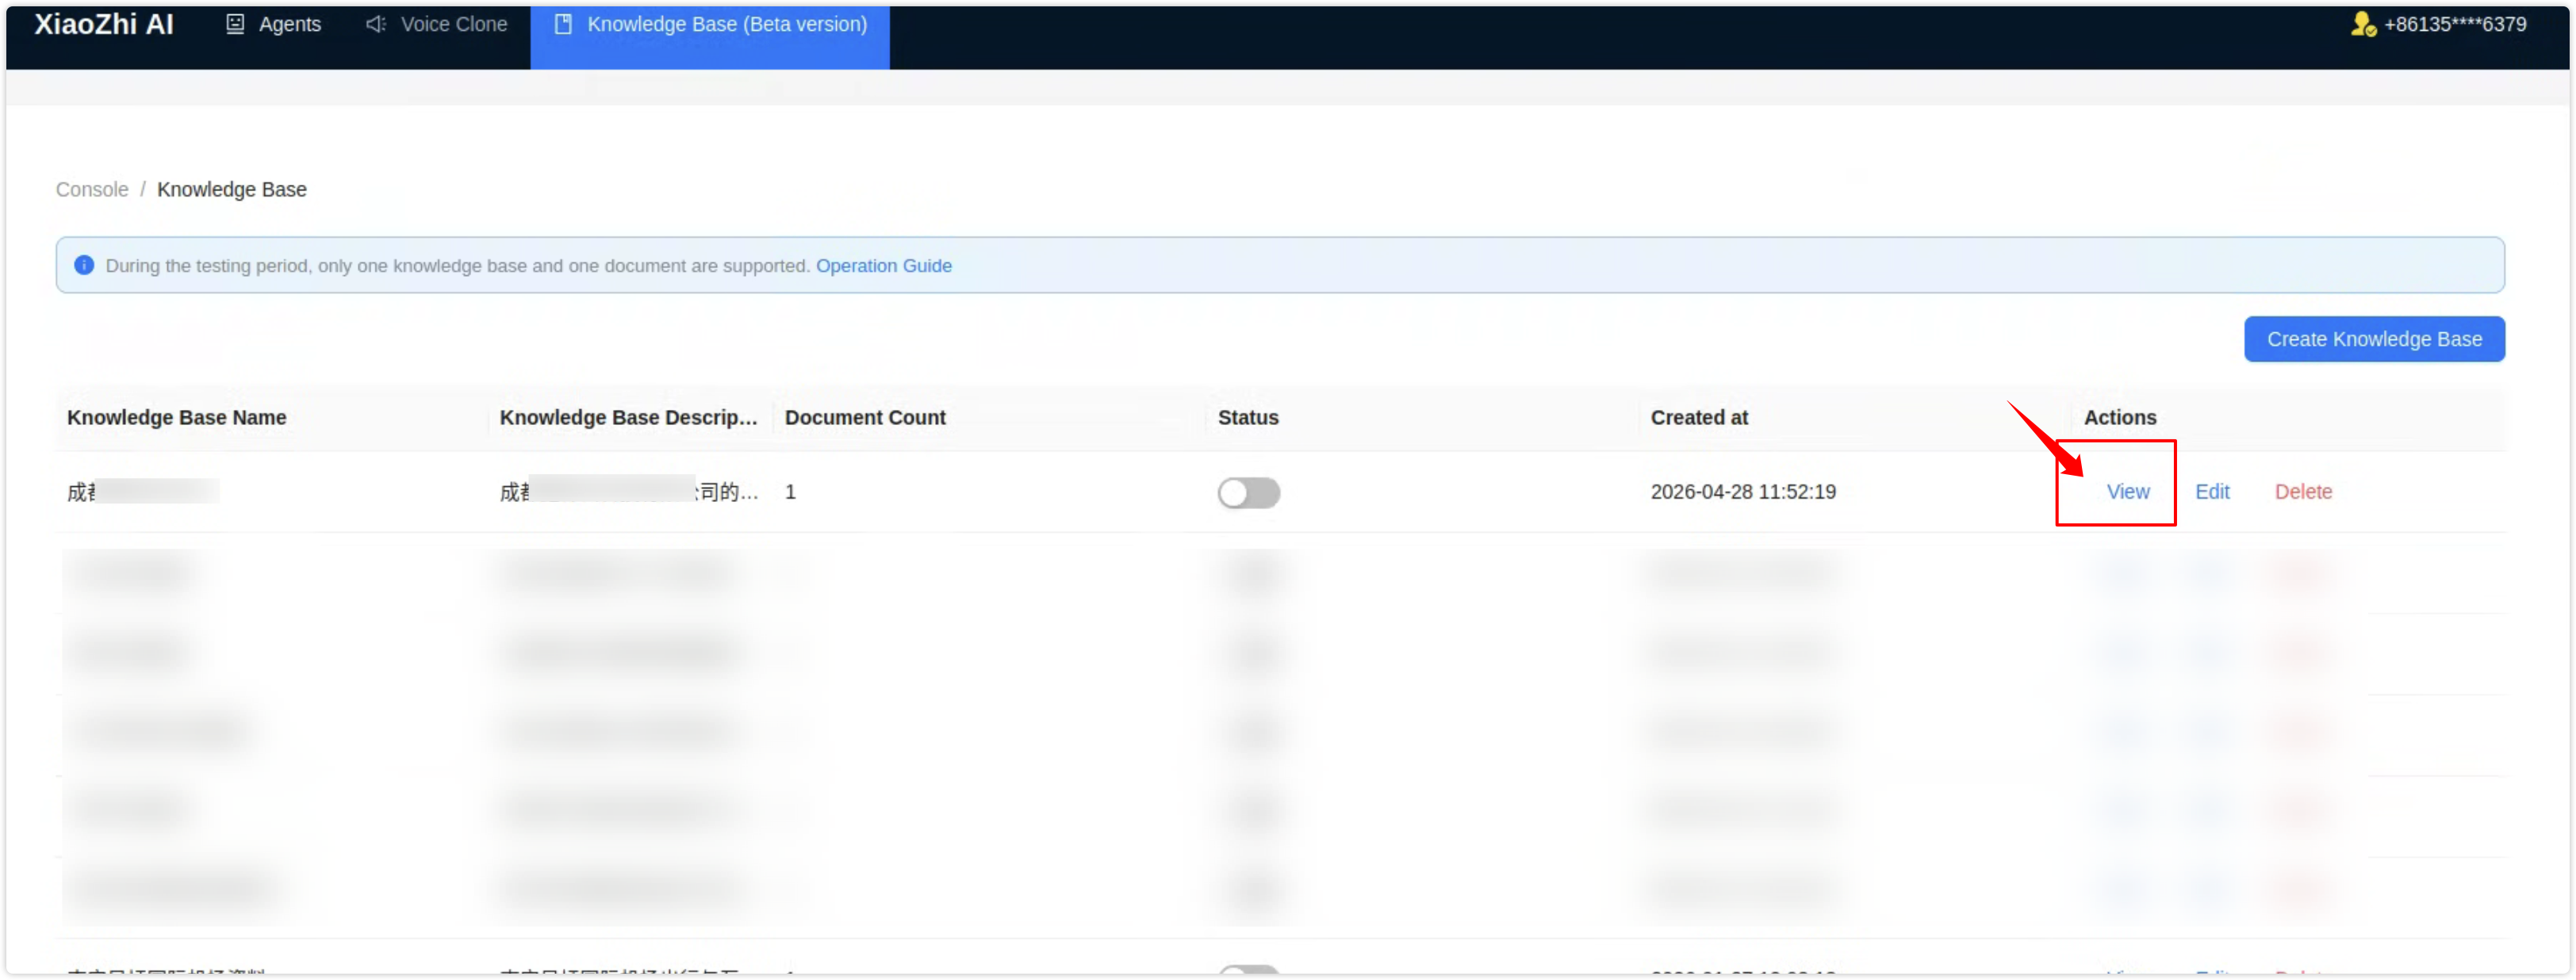This screenshot has width=2576, height=980.
Task: Click the Actions column header
Action: (x=2120, y=417)
